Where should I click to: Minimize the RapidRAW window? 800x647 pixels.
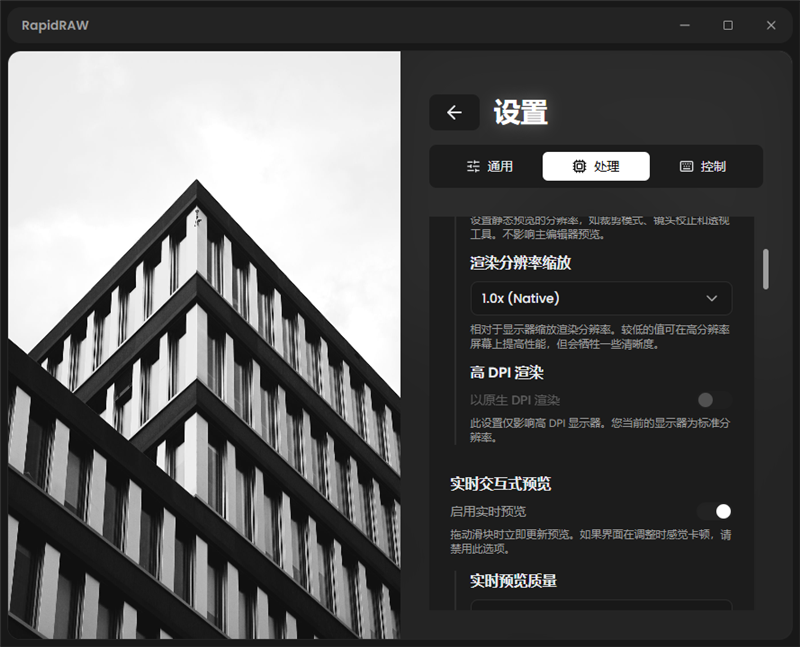tap(685, 25)
